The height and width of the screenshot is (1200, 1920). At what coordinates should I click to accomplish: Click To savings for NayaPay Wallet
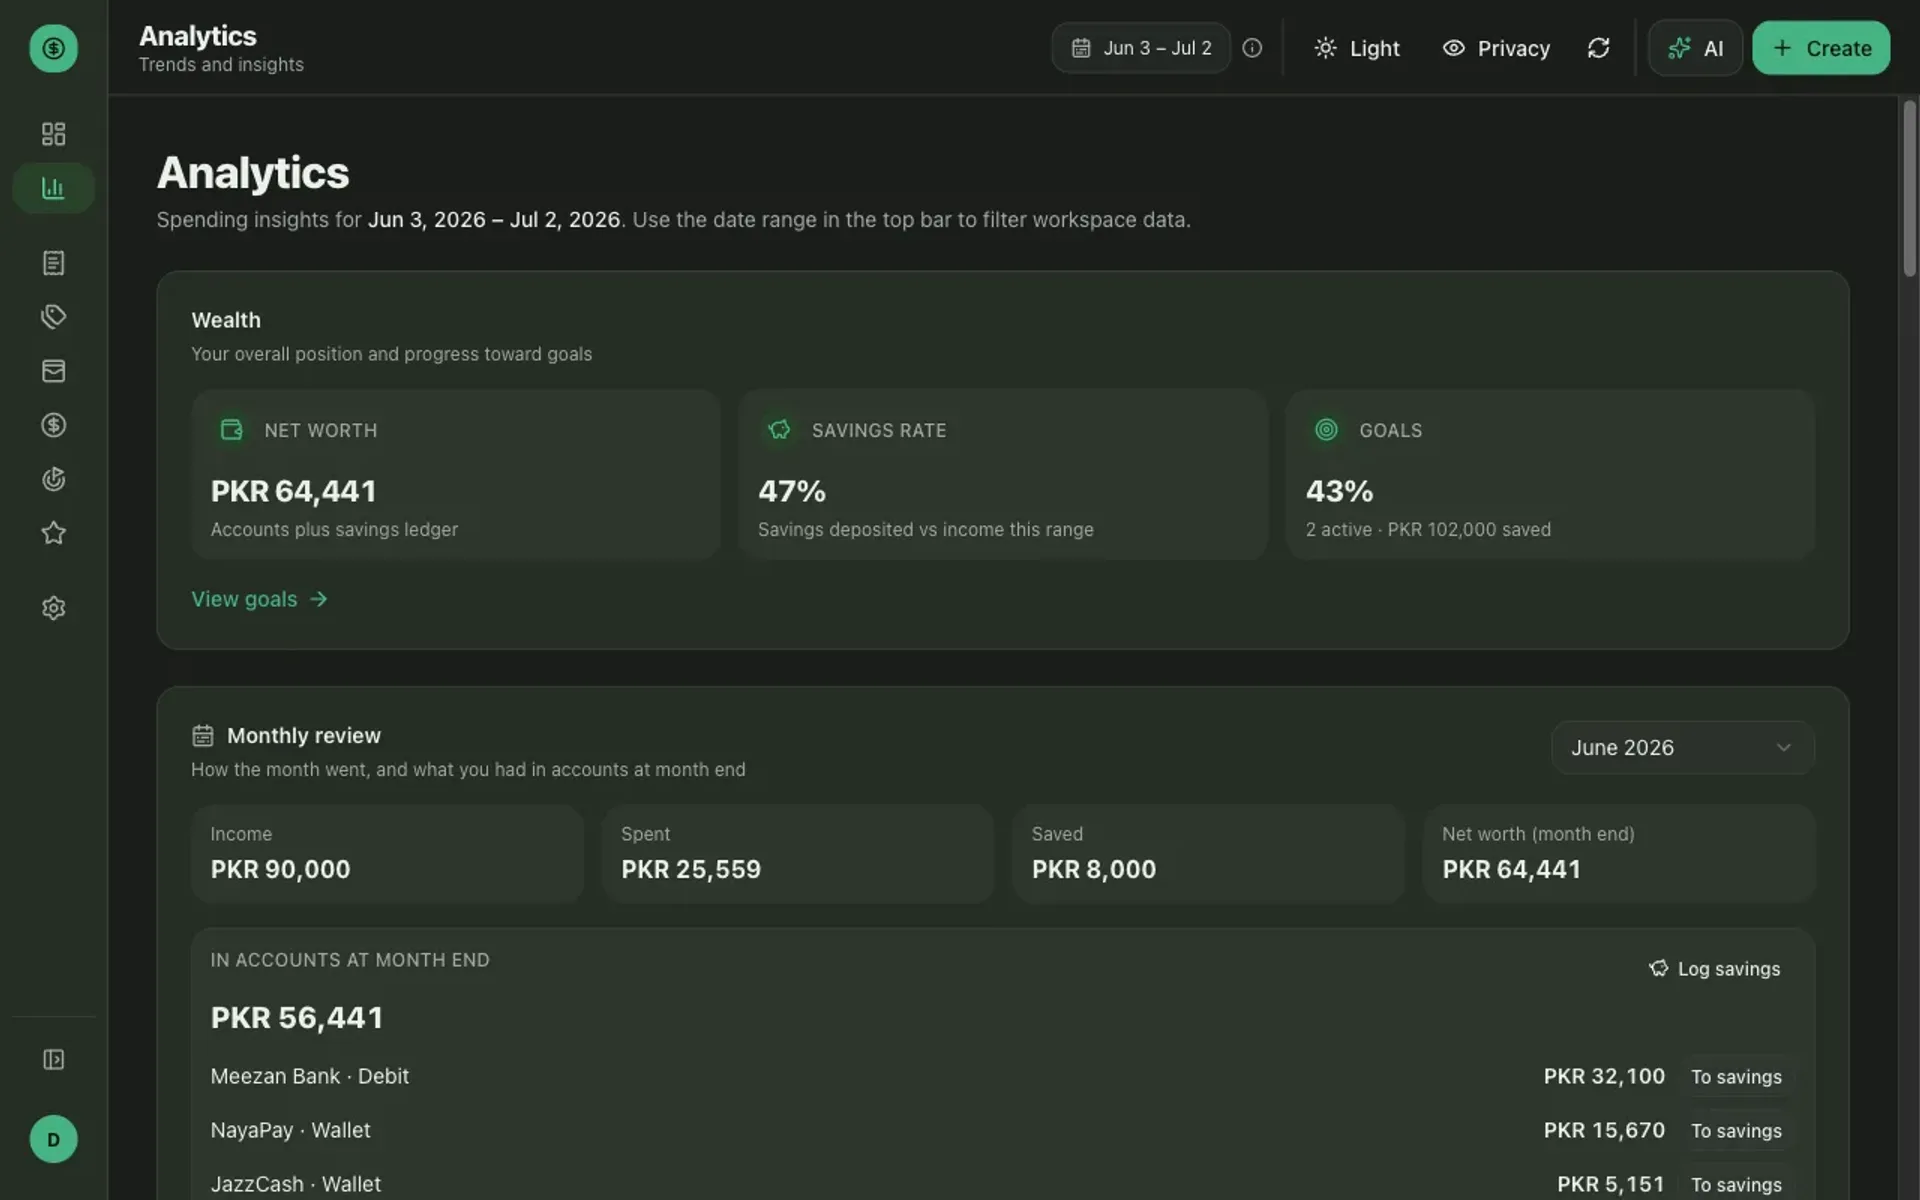1736,1131
